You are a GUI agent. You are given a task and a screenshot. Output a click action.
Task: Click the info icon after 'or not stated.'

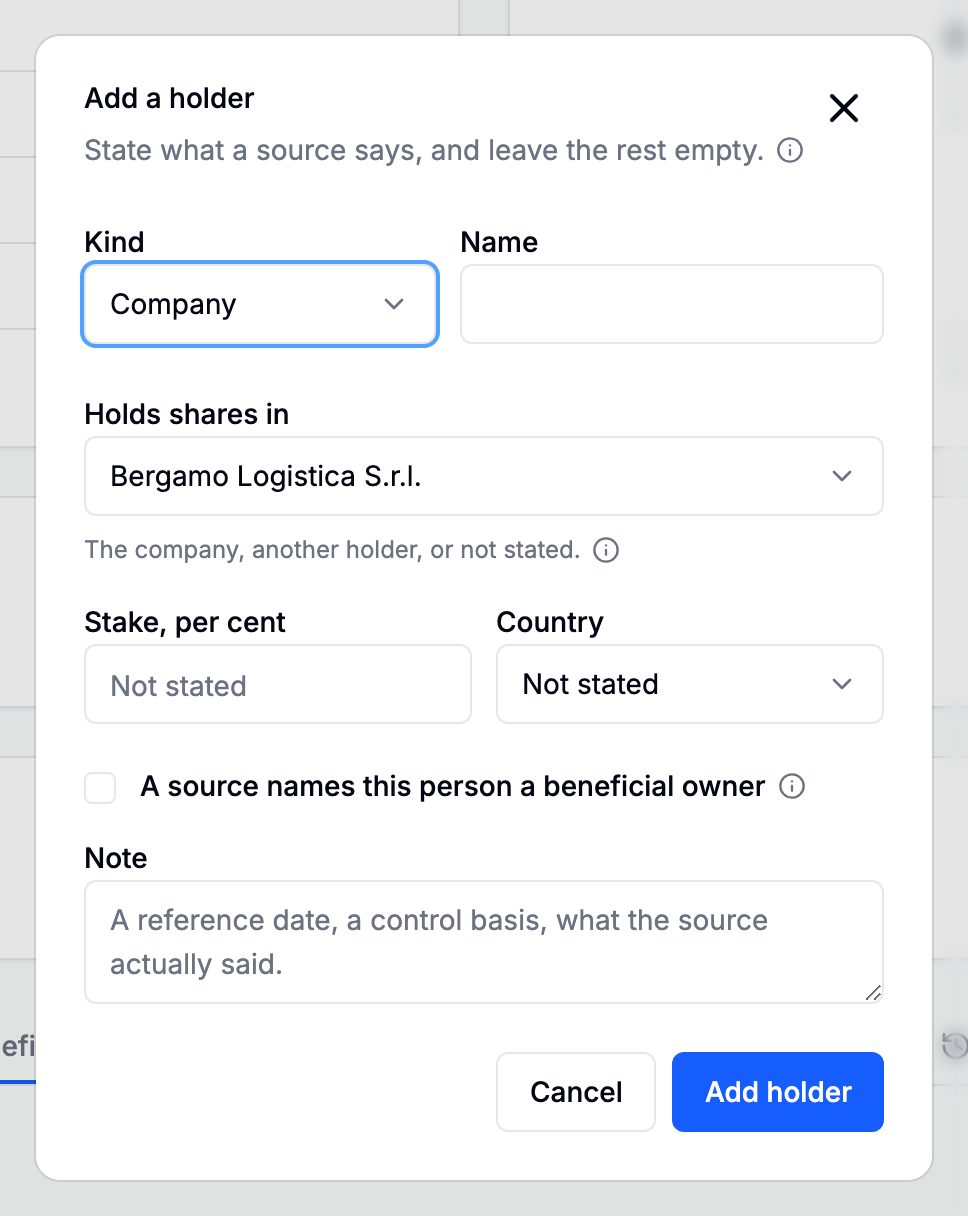point(606,550)
